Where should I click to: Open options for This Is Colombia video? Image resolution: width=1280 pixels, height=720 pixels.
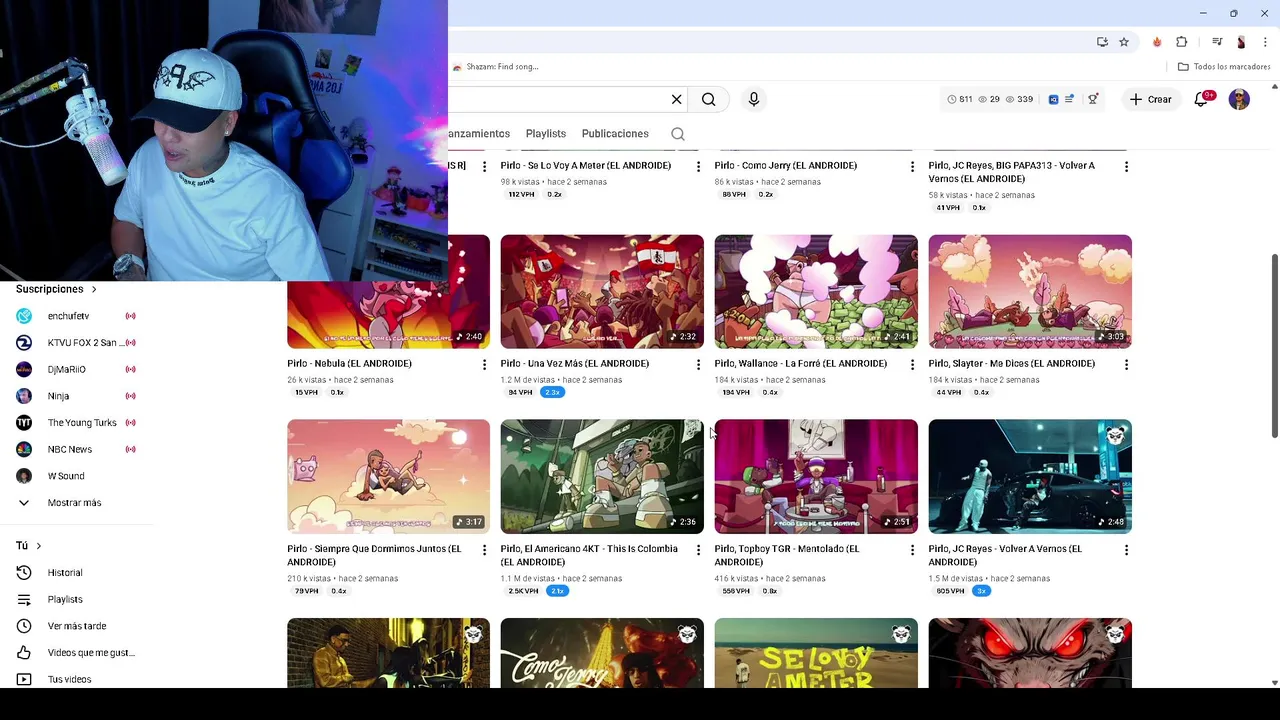(698, 550)
